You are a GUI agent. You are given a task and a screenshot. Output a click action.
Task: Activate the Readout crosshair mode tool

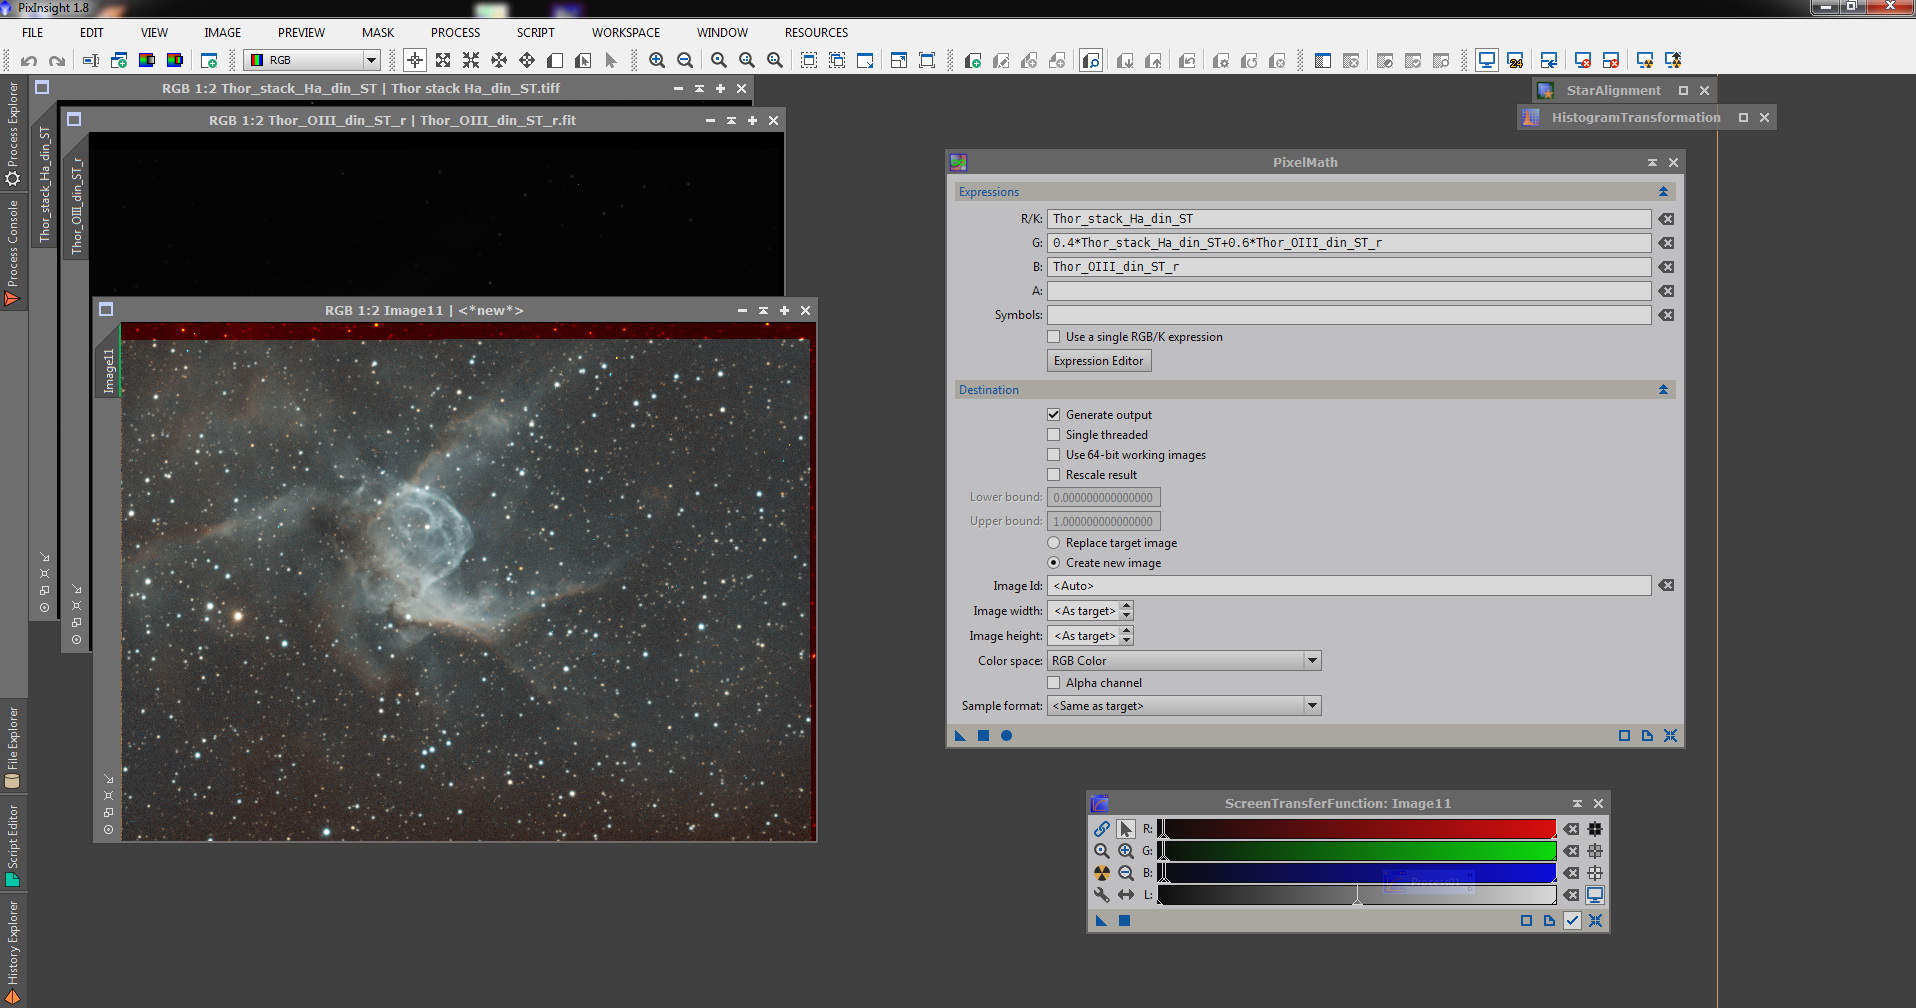[415, 61]
